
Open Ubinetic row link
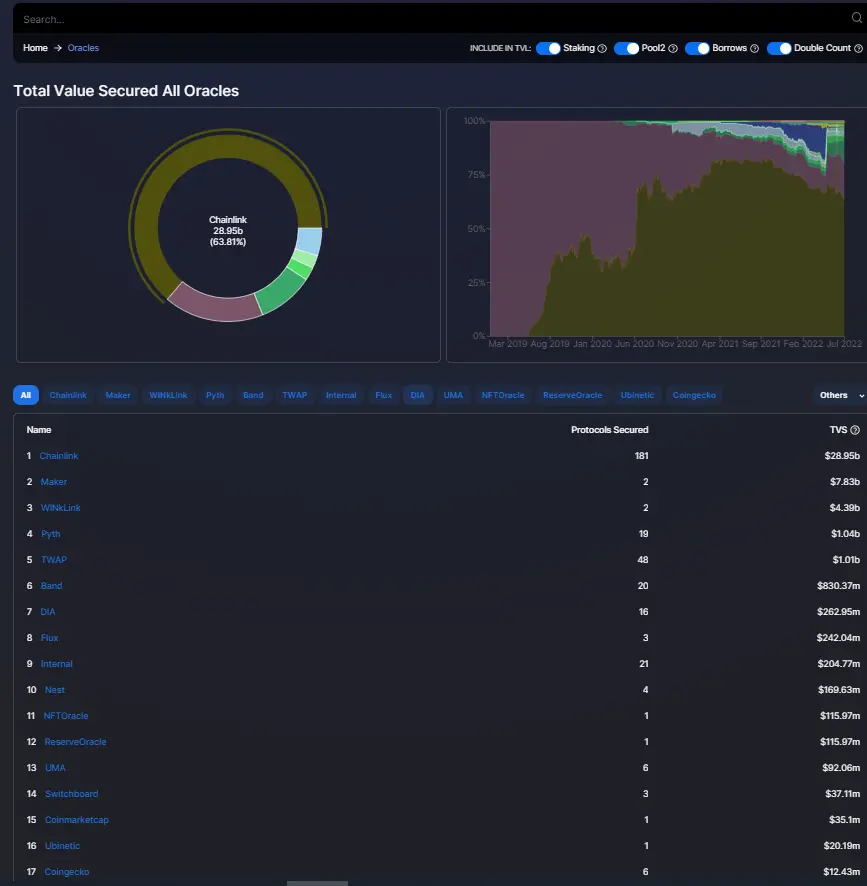[62, 846]
